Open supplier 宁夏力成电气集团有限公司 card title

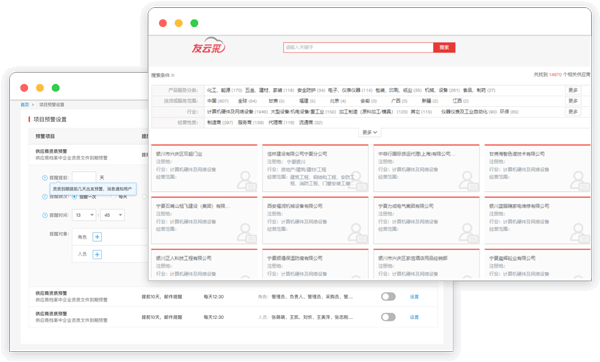point(406,206)
